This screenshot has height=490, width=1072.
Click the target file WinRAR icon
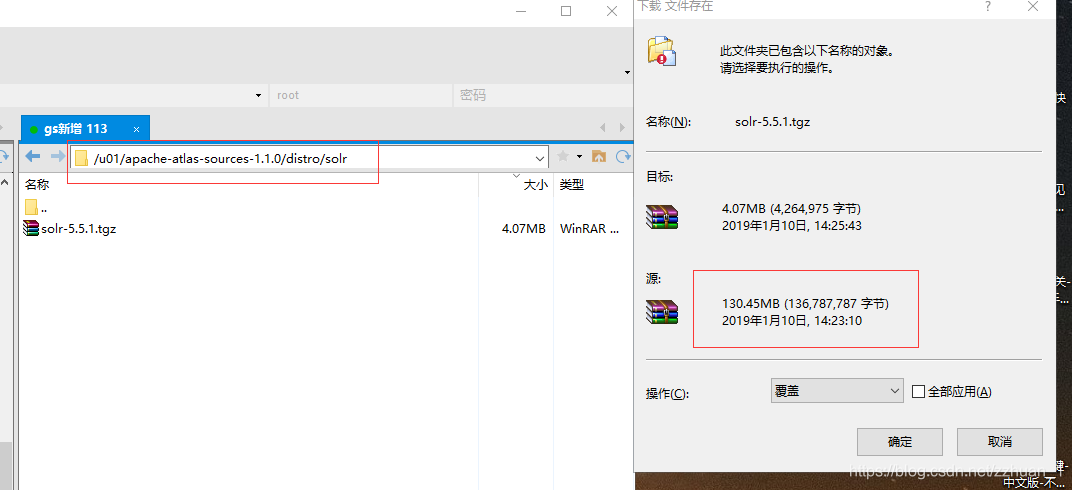pos(662,217)
